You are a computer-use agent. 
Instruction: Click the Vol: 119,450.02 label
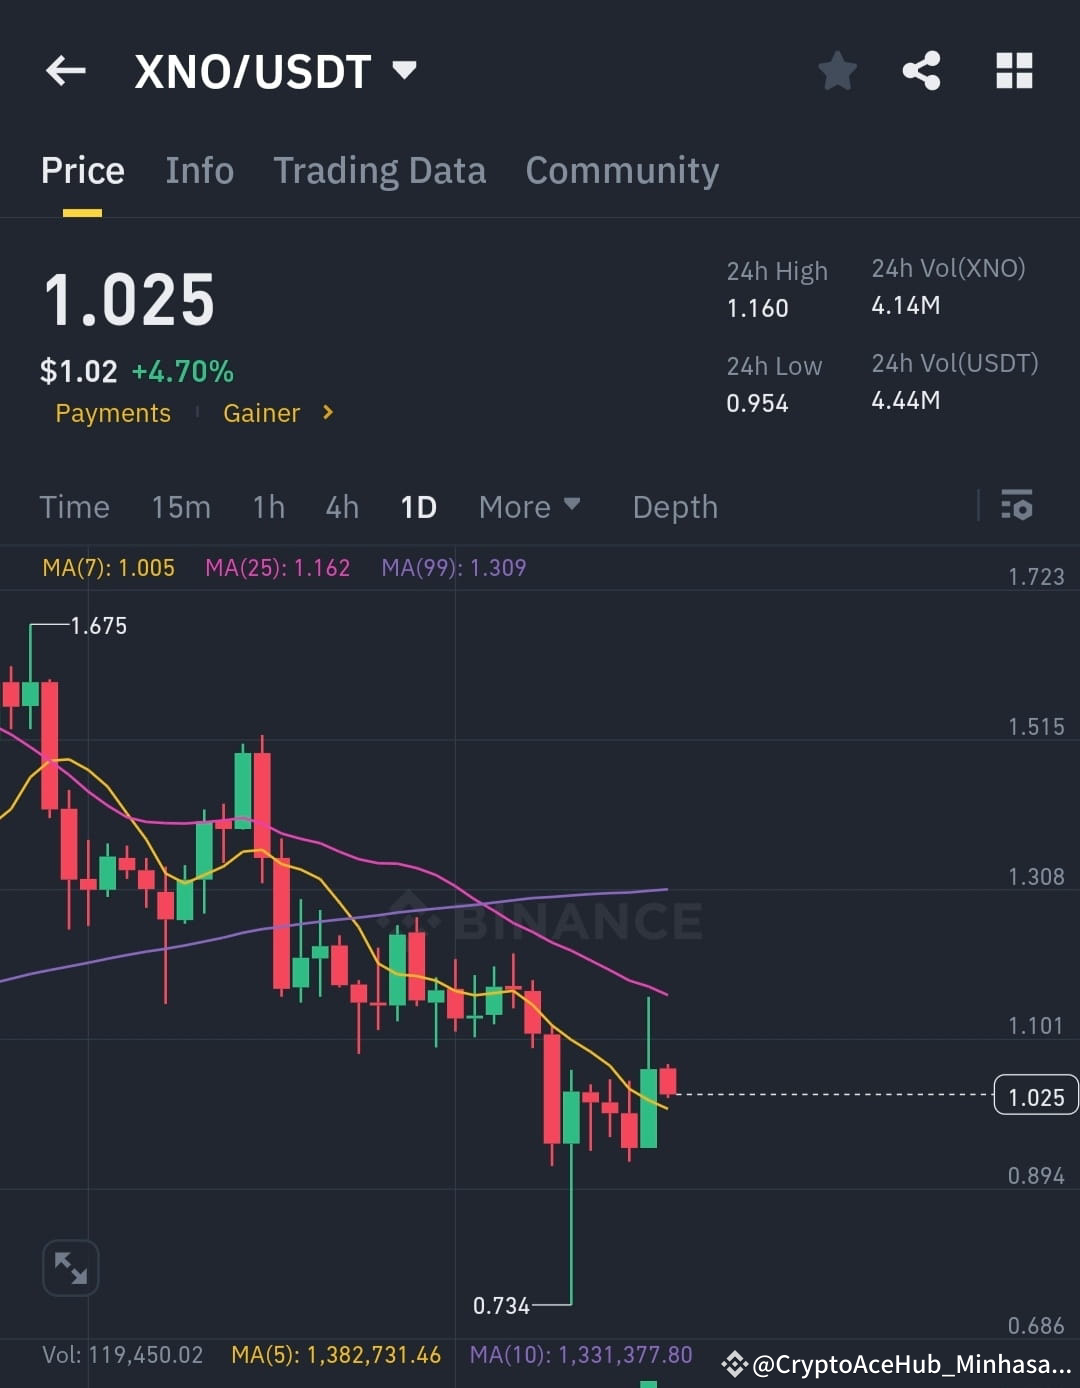(122, 1355)
